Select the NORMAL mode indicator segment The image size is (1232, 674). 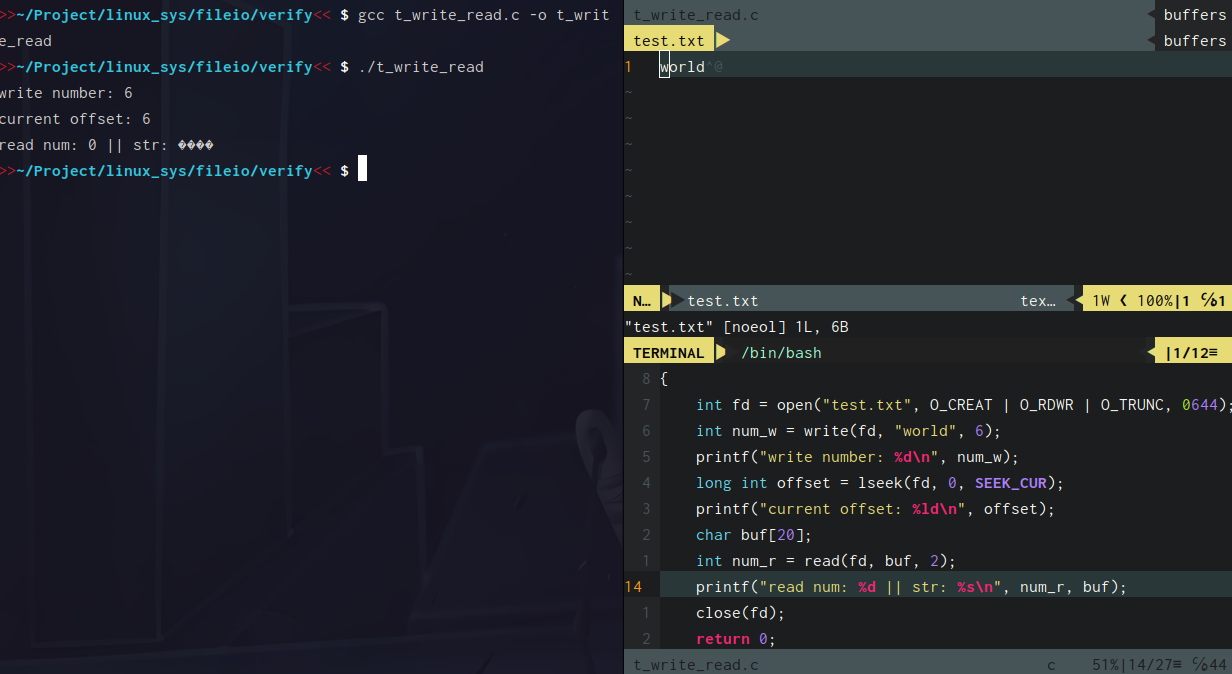click(x=641, y=299)
